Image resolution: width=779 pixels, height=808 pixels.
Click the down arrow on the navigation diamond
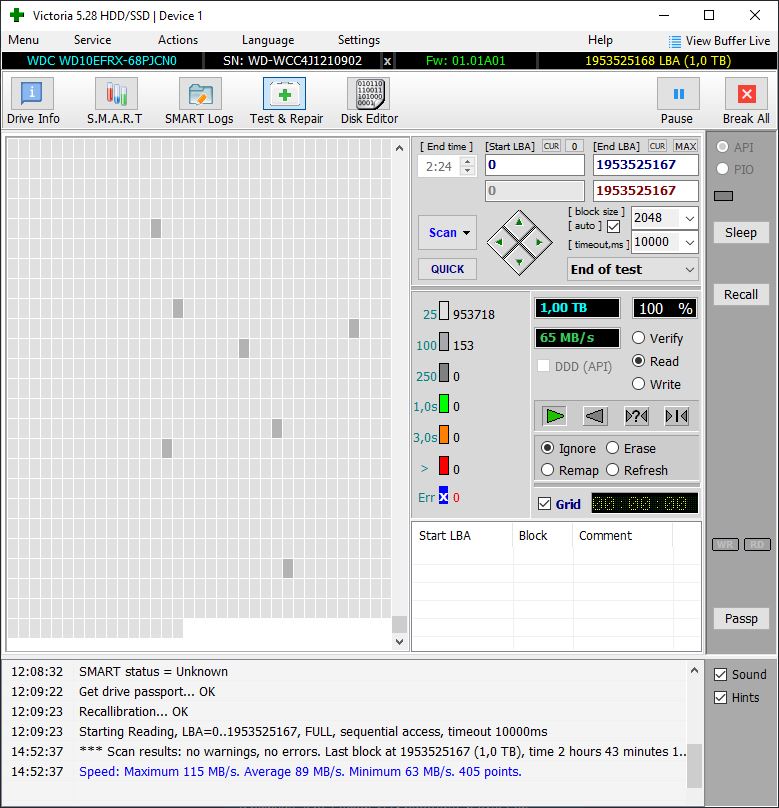[519, 262]
